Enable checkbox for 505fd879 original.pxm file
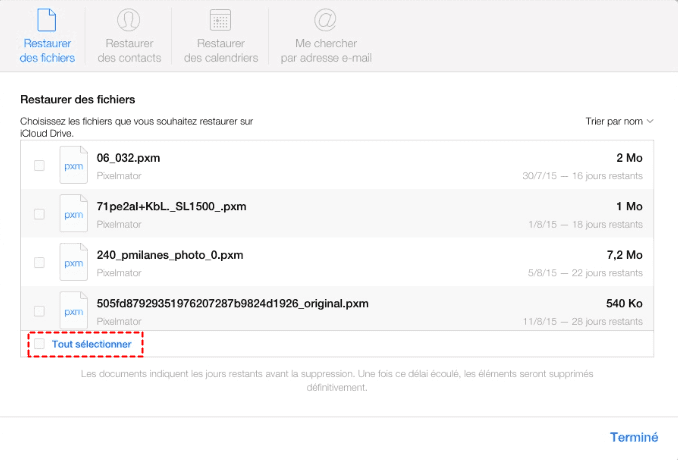 click(x=40, y=310)
